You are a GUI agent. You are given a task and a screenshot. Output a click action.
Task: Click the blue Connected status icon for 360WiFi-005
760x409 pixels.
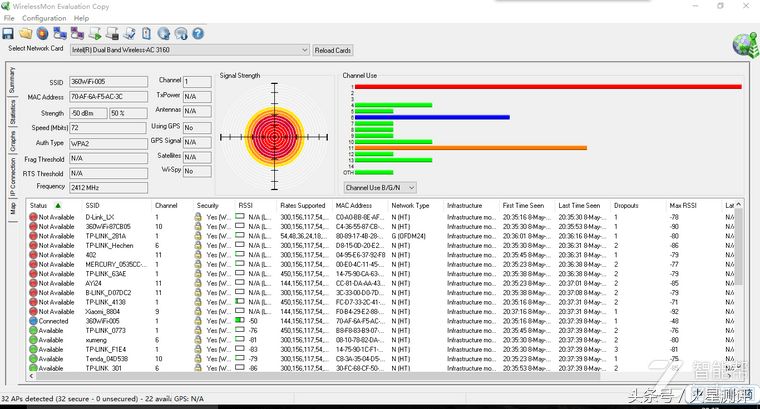pyautogui.click(x=33, y=320)
